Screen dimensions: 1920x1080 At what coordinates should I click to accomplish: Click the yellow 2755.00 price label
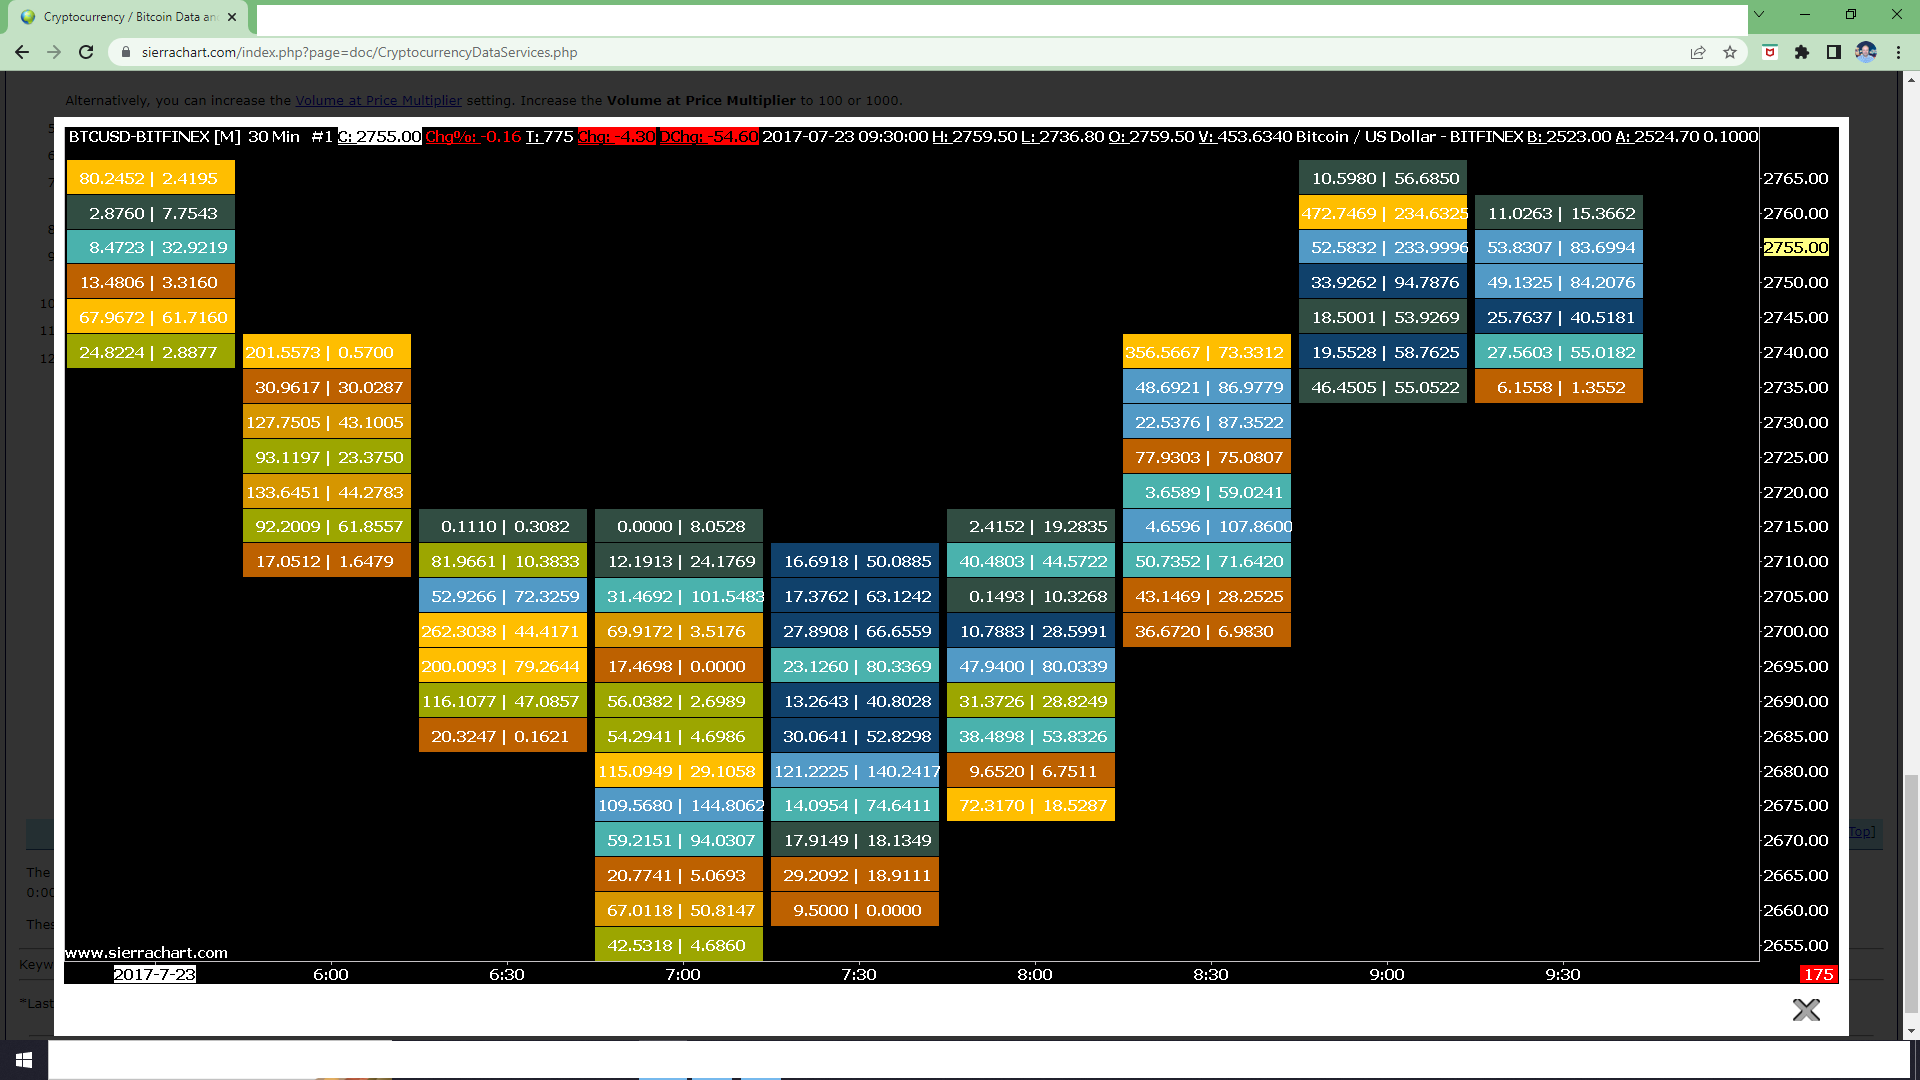pyautogui.click(x=1795, y=247)
